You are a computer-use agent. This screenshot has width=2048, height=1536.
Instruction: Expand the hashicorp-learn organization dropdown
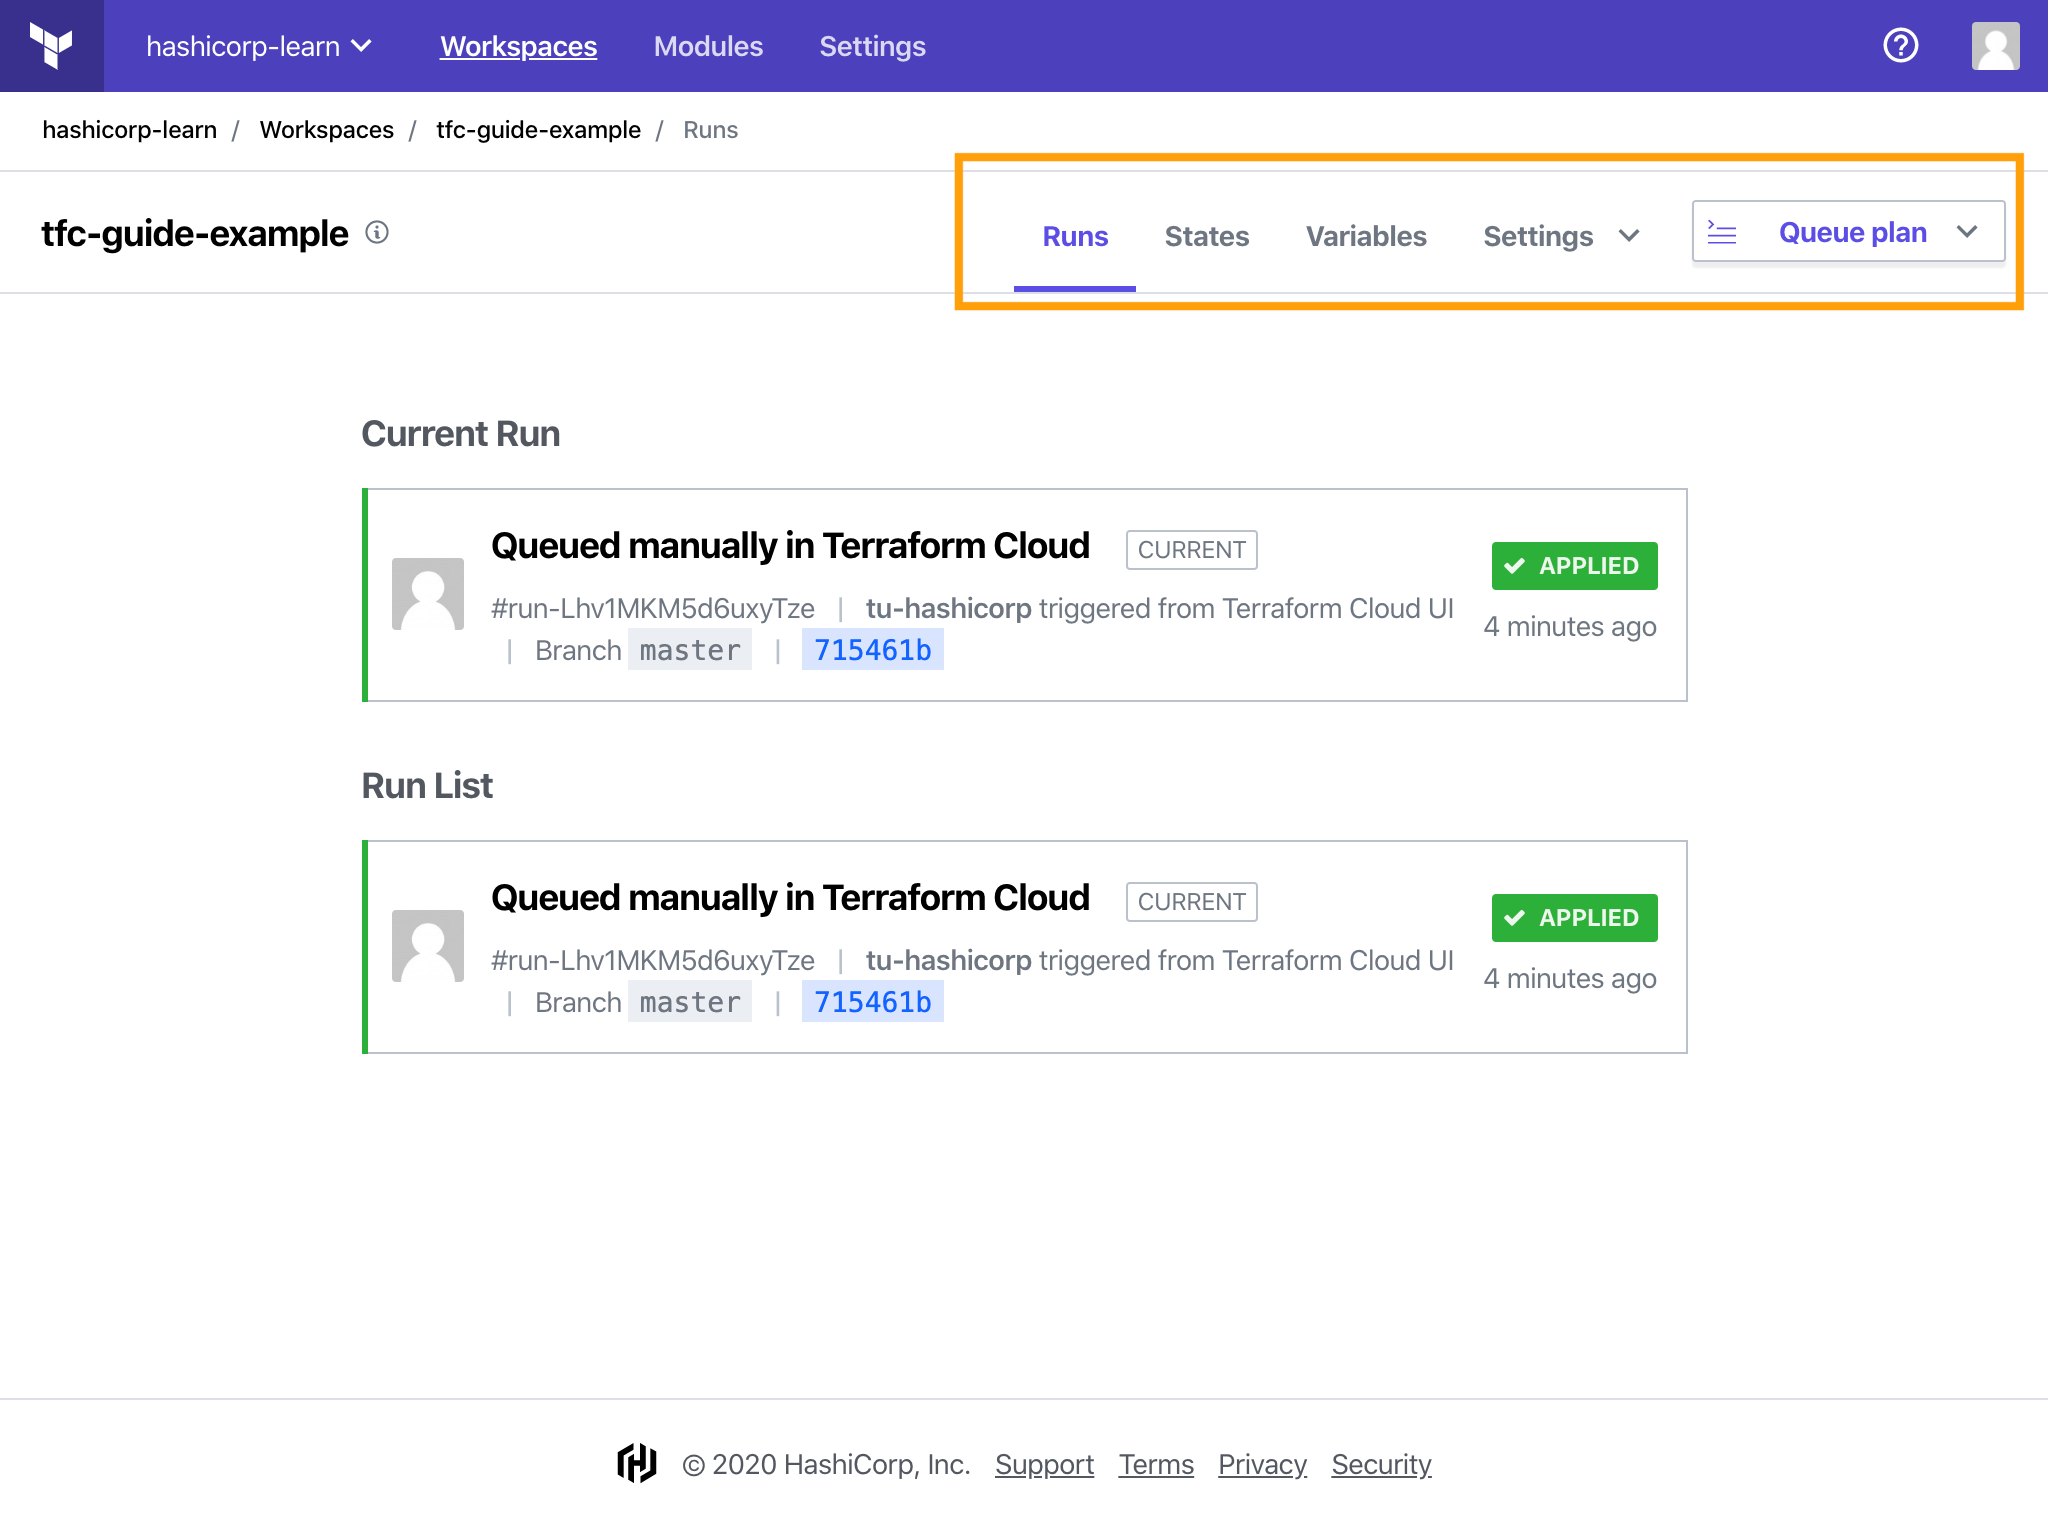(258, 46)
